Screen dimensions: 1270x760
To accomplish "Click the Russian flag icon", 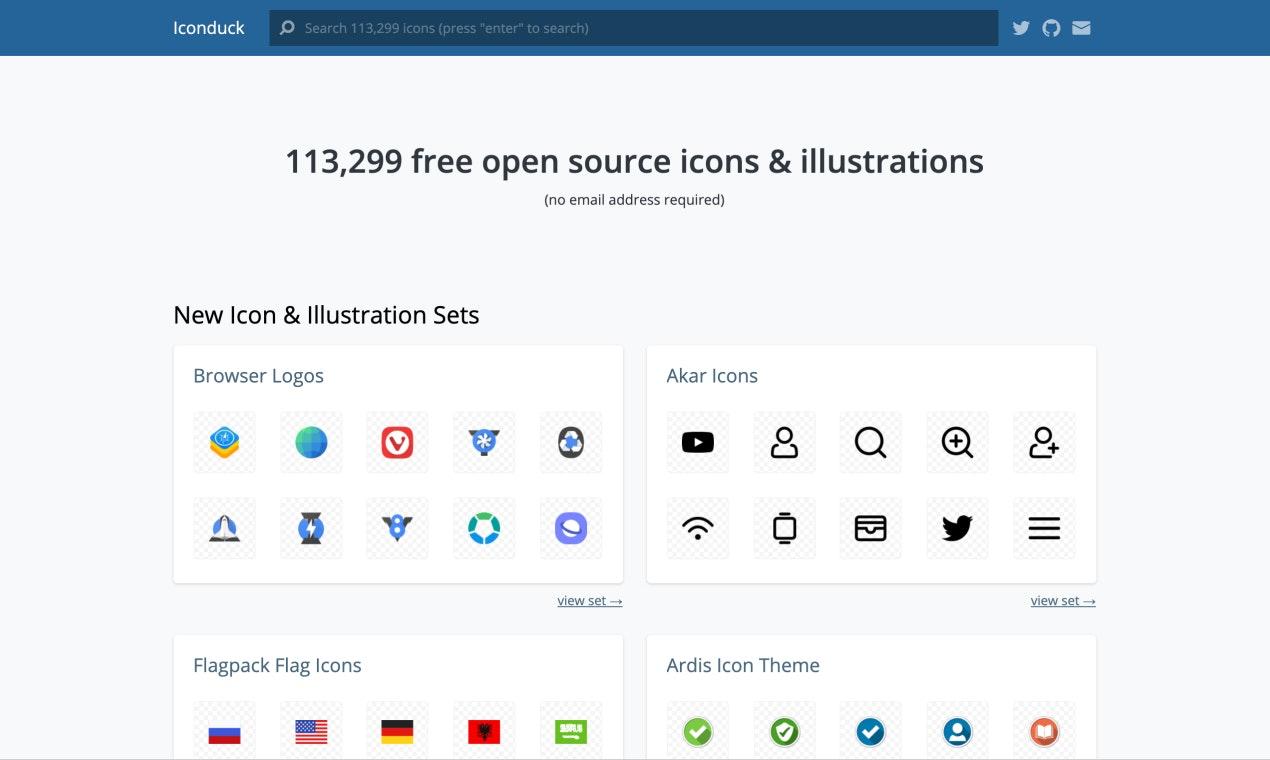I will (224, 732).
